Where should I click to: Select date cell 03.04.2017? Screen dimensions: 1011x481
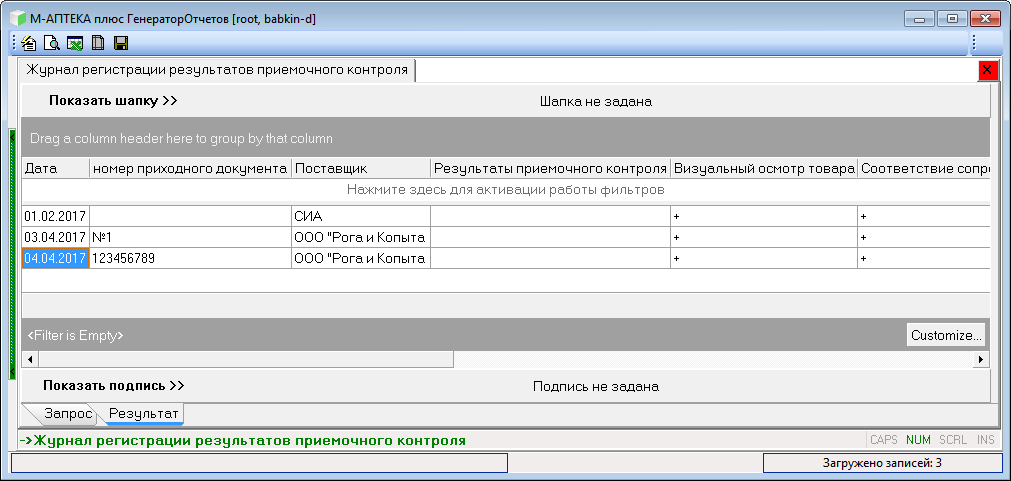[55, 237]
